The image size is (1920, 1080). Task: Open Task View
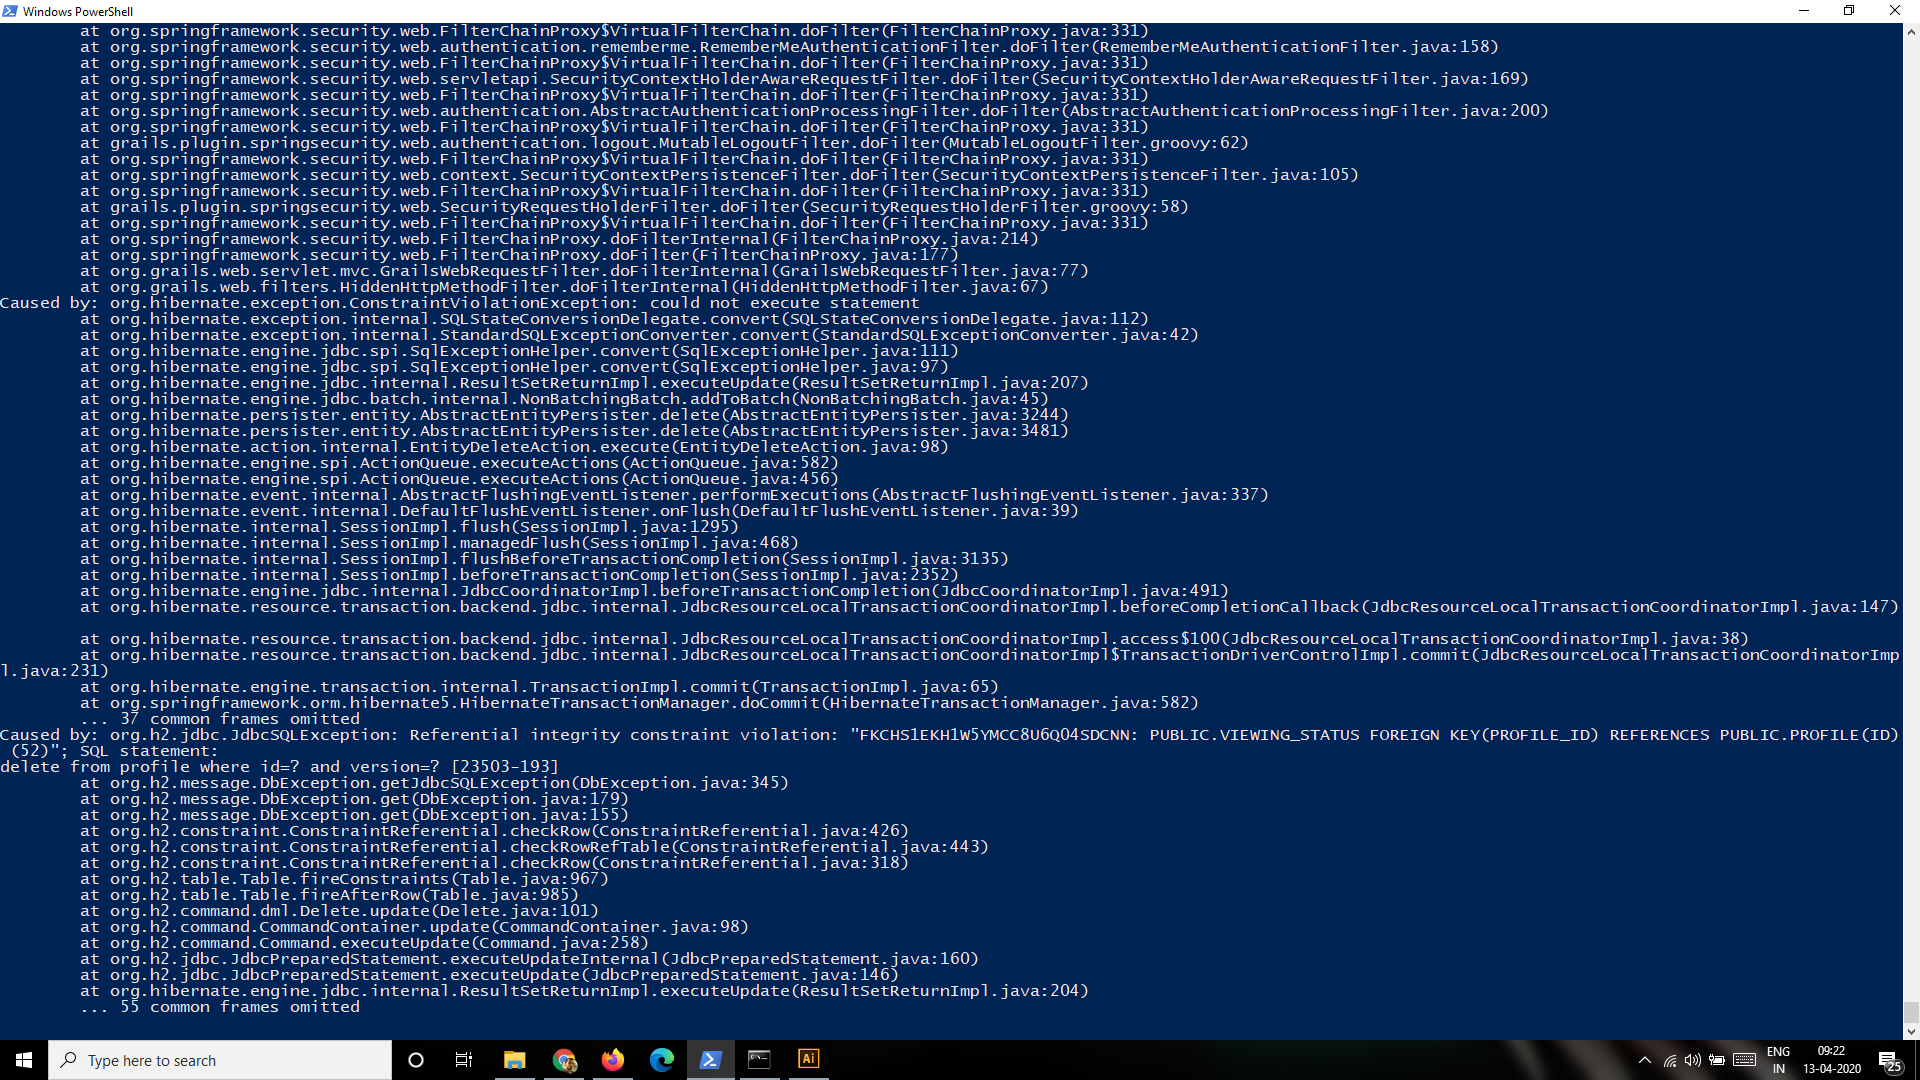tap(463, 1060)
